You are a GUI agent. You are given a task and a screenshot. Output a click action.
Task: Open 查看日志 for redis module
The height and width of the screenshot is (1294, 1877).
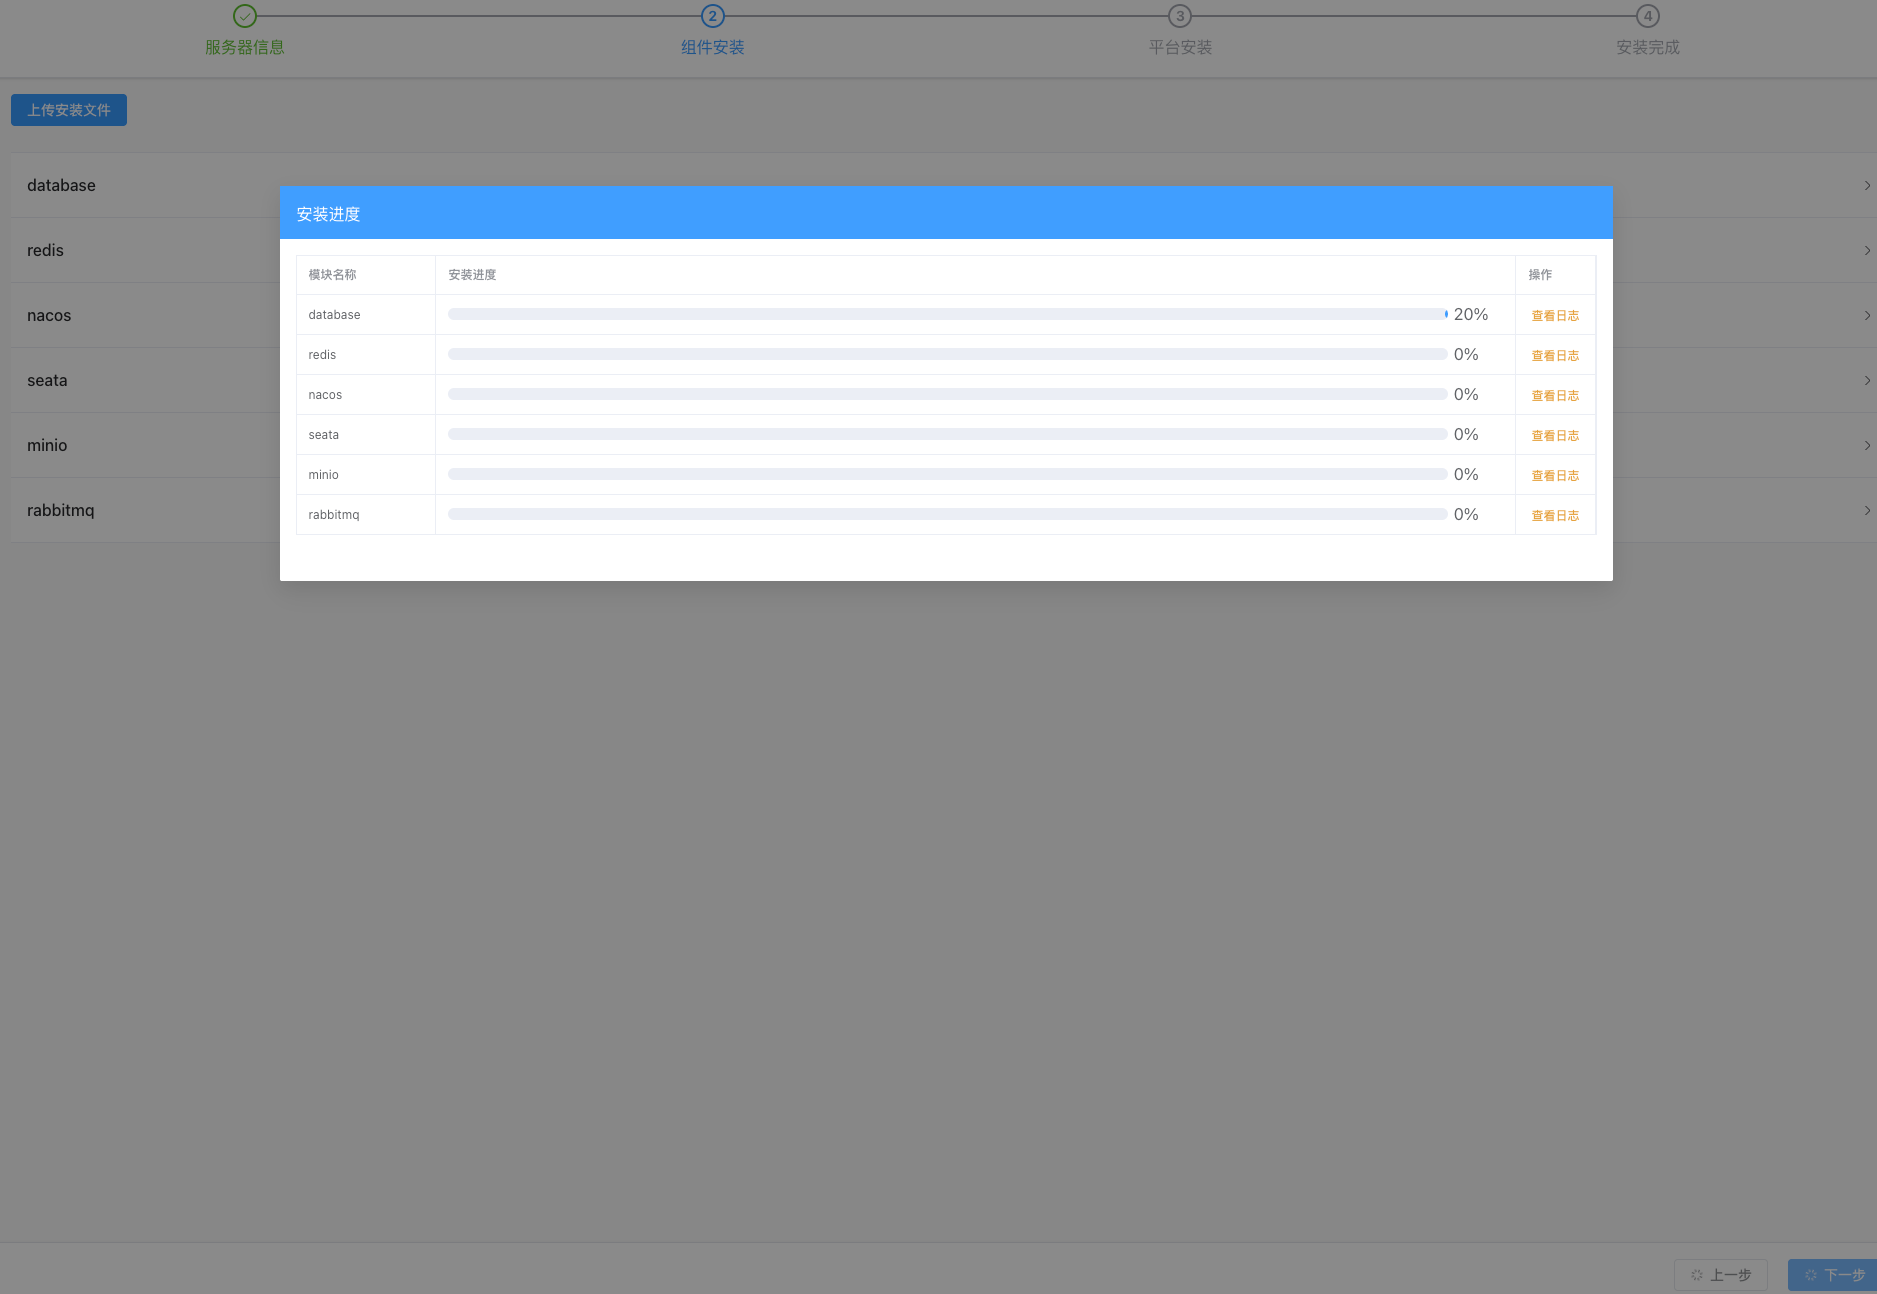tap(1555, 356)
